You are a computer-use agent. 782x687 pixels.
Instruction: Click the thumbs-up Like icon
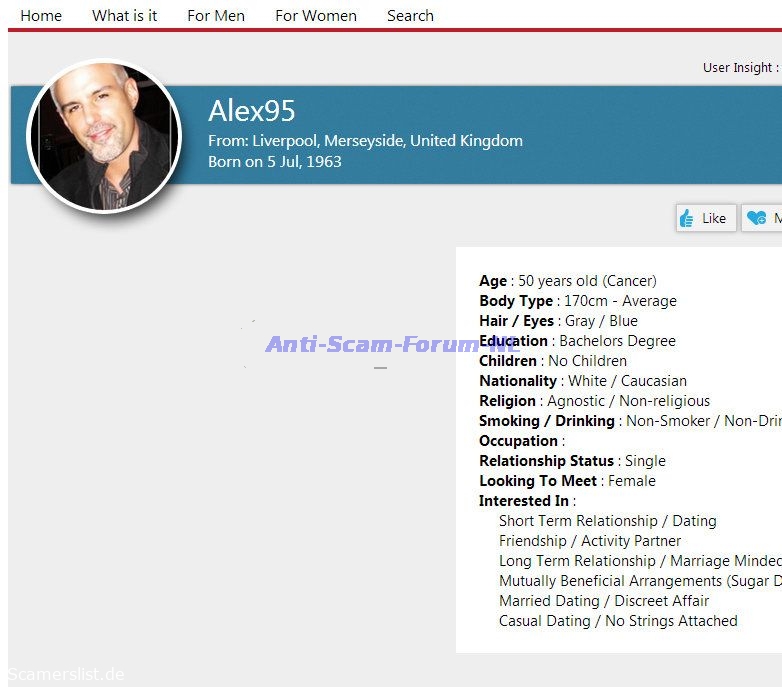point(687,218)
